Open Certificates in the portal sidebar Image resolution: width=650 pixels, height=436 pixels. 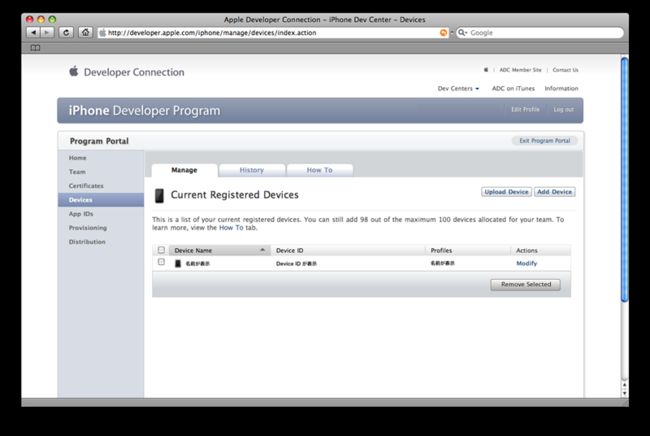tap(86, 186)
